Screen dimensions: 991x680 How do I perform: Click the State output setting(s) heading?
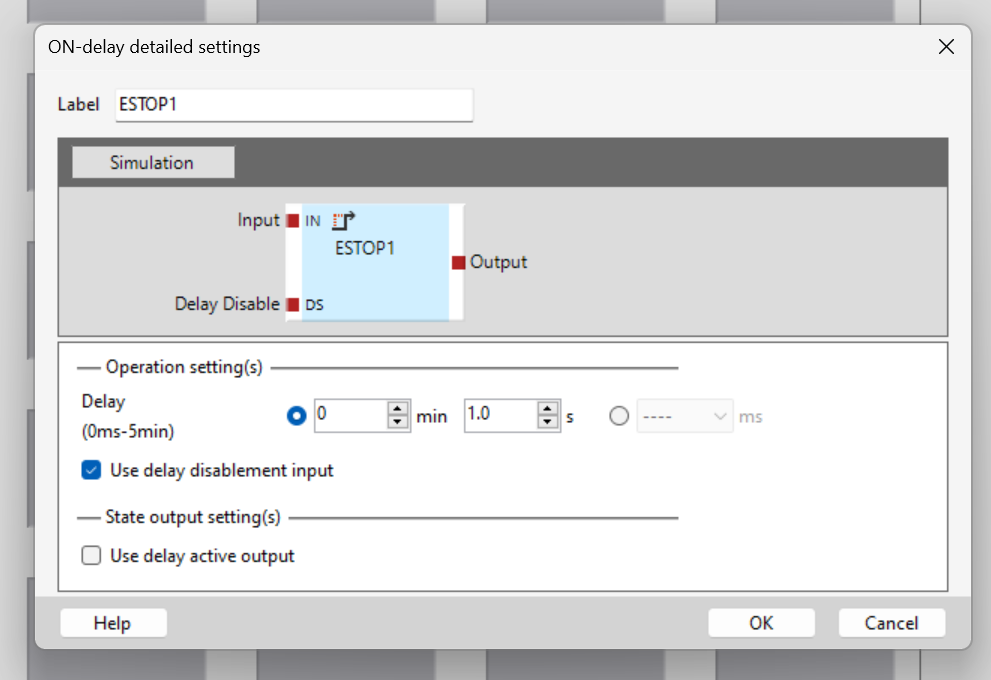(193, 517)
